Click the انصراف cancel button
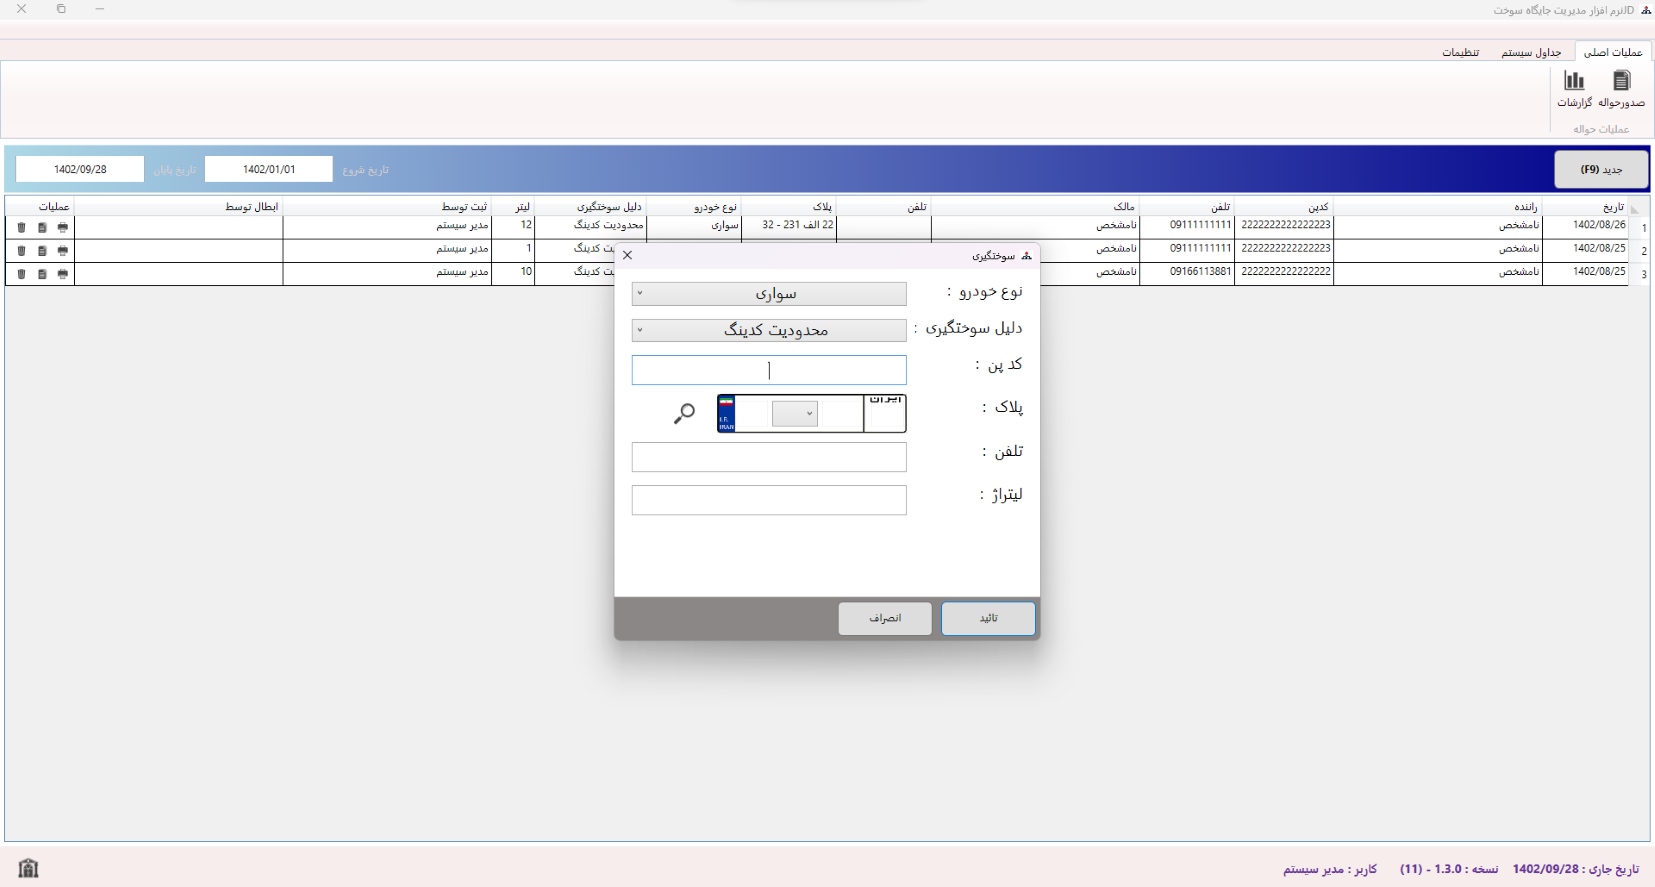Image resolution: width=1655 pixels, height=887 pixels. coord(885,618)
